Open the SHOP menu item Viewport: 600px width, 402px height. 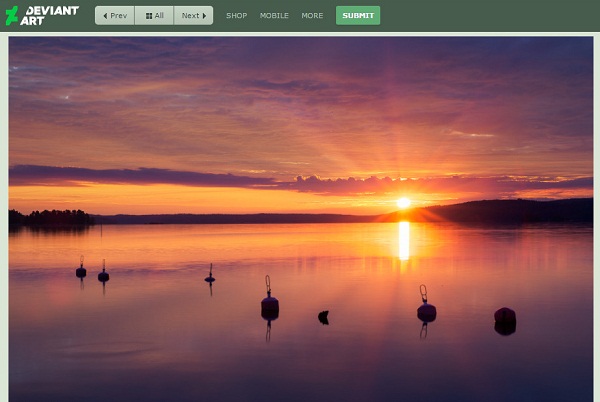(x=236, y=16)
